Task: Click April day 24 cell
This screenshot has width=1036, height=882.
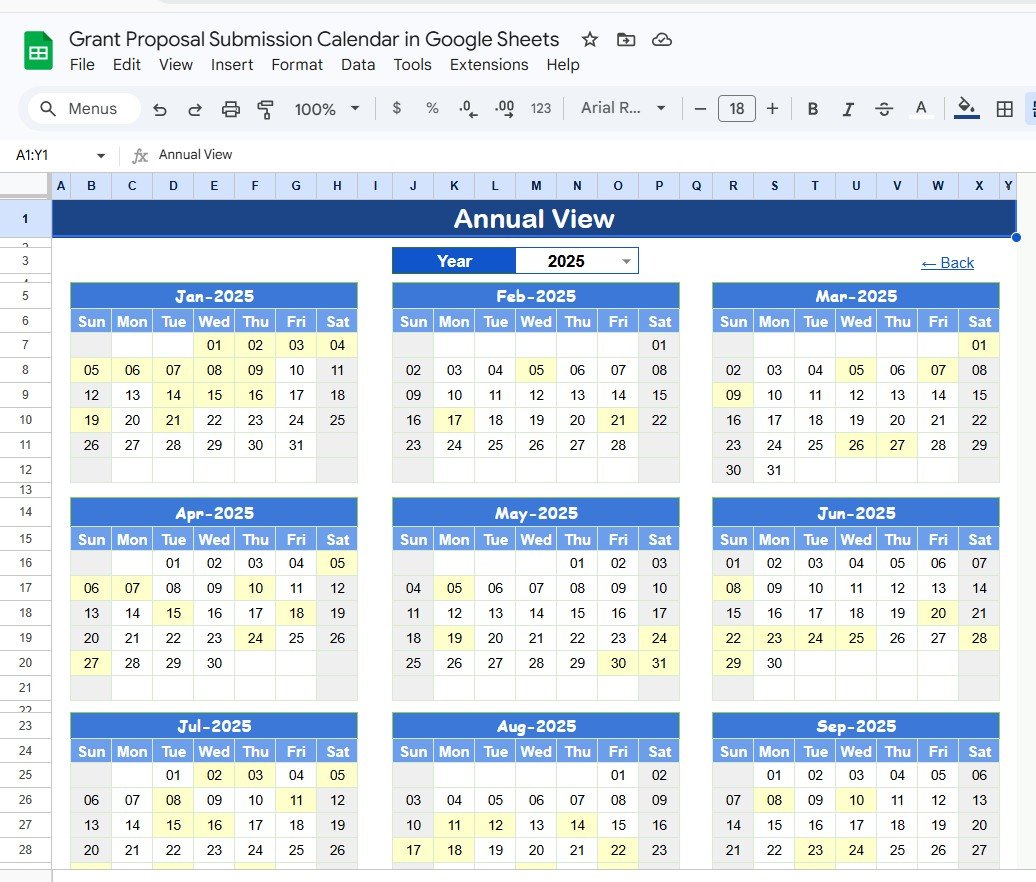Action: point(255,638)
